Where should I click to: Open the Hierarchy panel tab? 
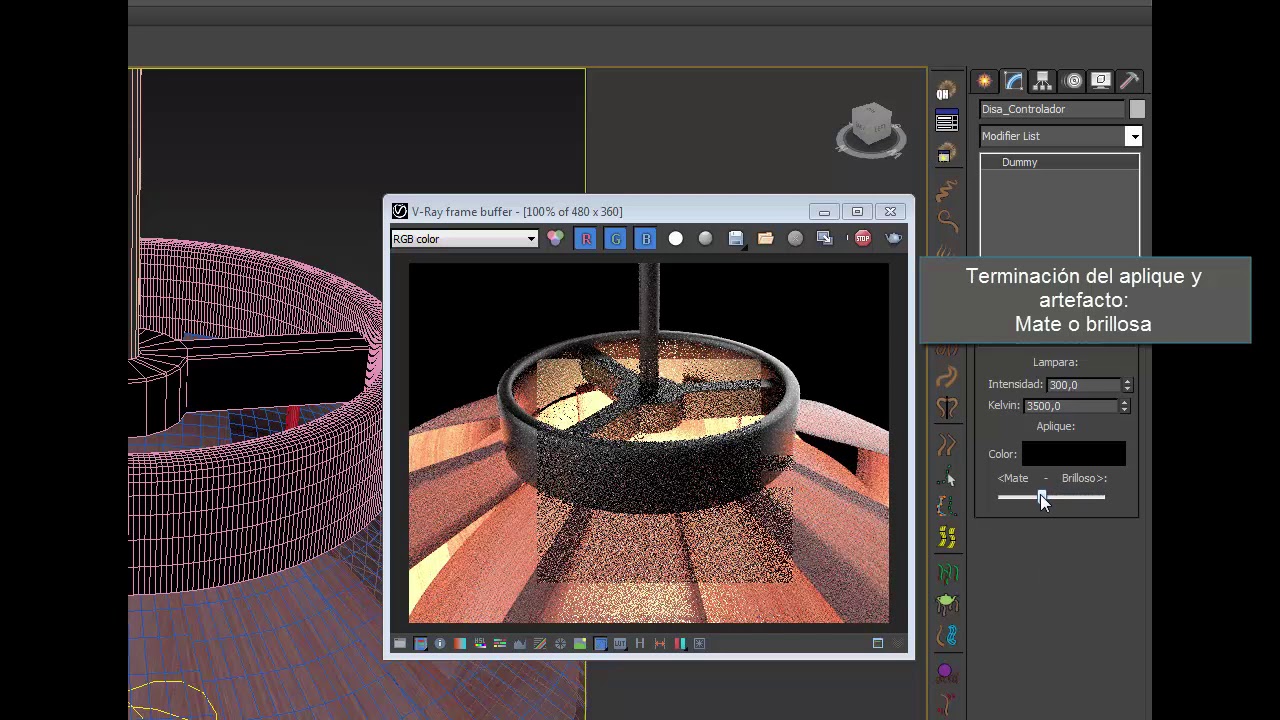click(x=1043, y=81)
